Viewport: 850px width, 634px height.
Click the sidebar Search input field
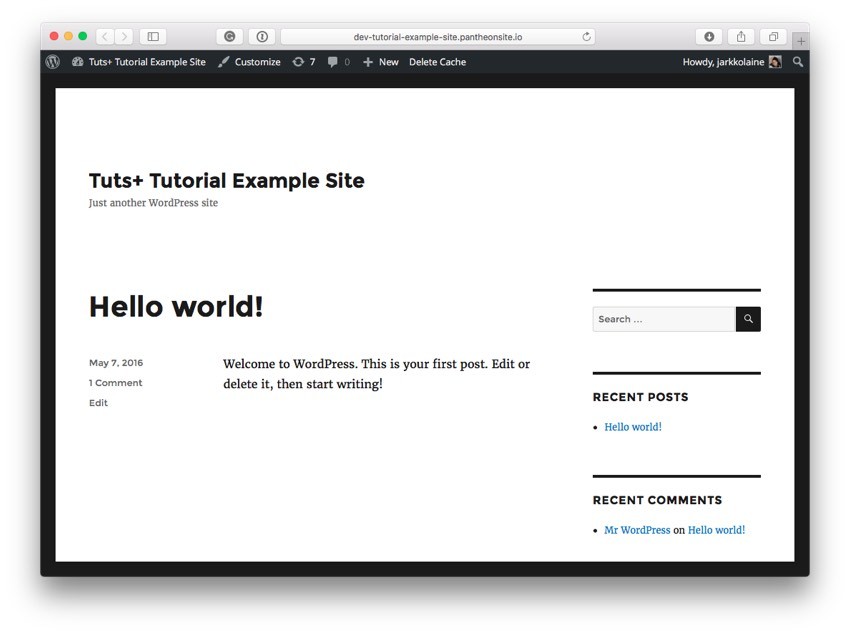coord(664,319)
